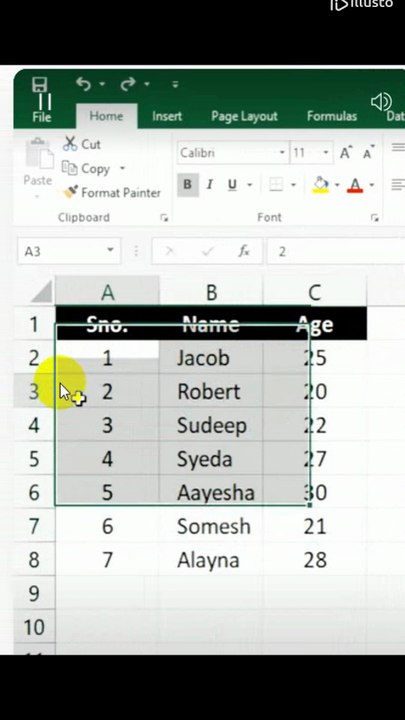The width and height of the screenshot is (405, 720).
Task: Select column A header
Action: [107, 292]
